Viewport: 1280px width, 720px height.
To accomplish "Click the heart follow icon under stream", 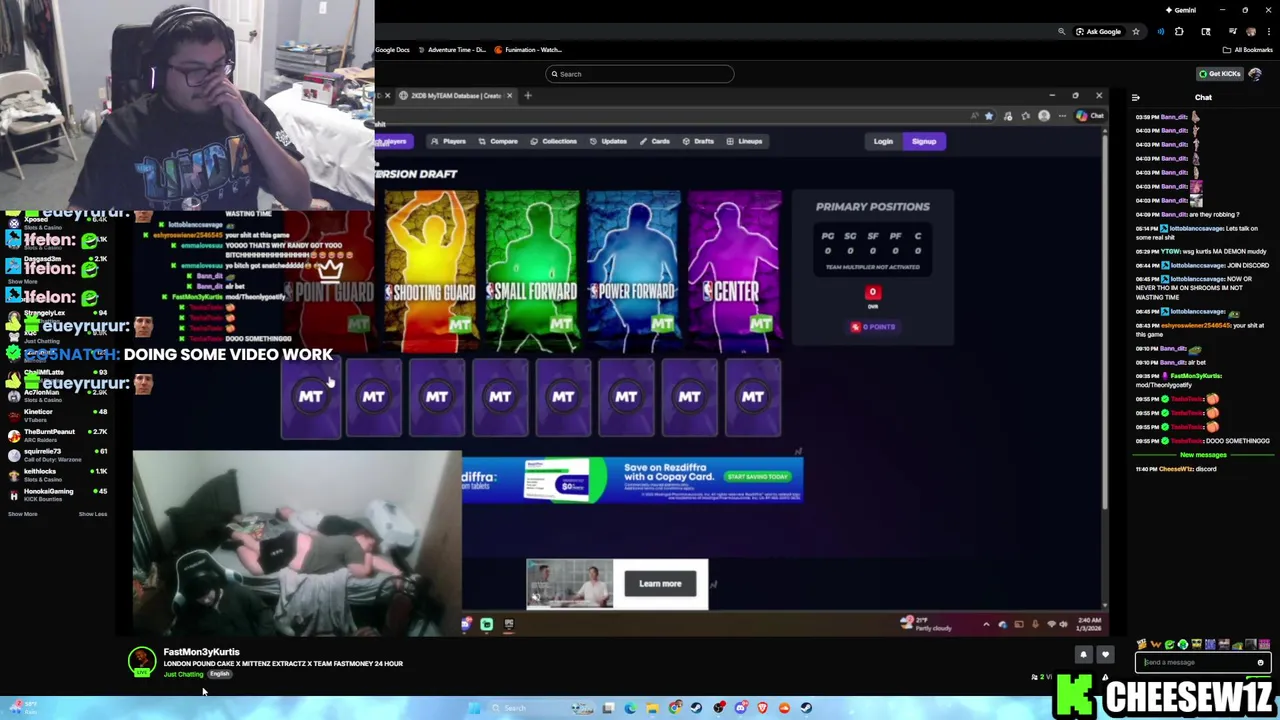I will click(x=1105, y=655).
